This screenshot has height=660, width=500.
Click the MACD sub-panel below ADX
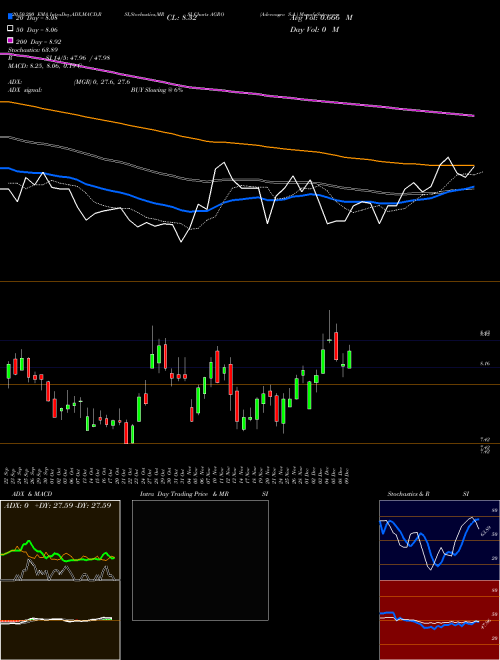tap(60, 620)
